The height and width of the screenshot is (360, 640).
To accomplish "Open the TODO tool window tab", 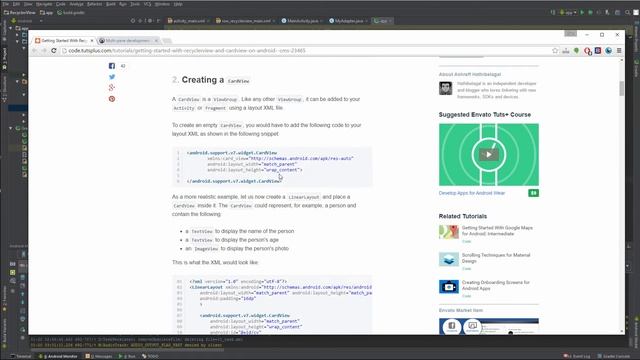I will point(150,356).
